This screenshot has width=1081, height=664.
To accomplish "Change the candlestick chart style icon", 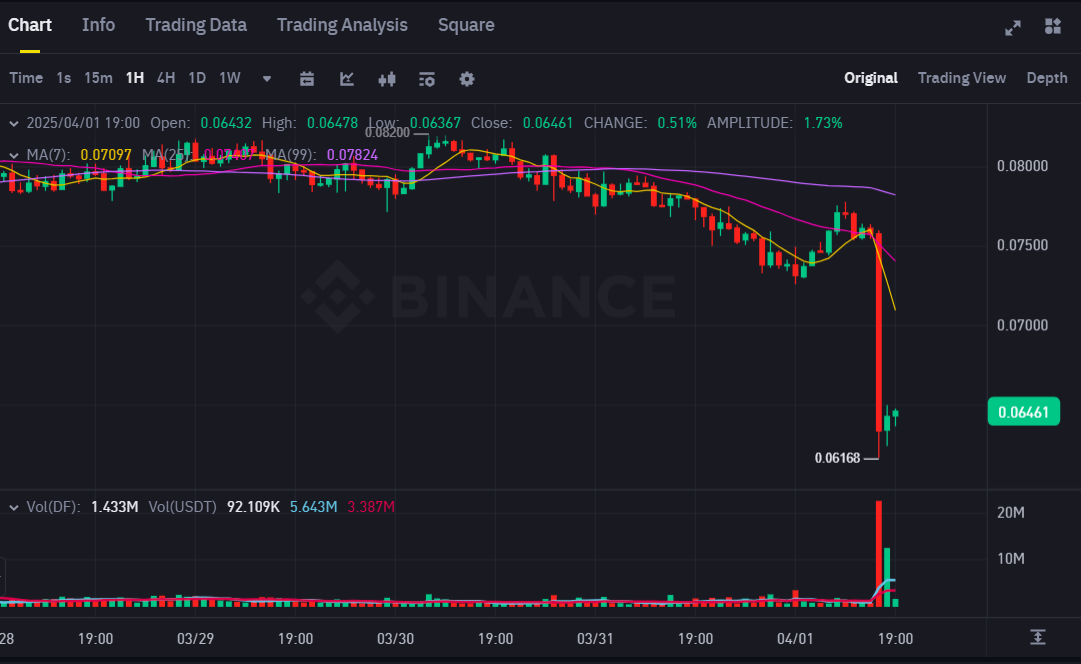I will tap(387, 78).
